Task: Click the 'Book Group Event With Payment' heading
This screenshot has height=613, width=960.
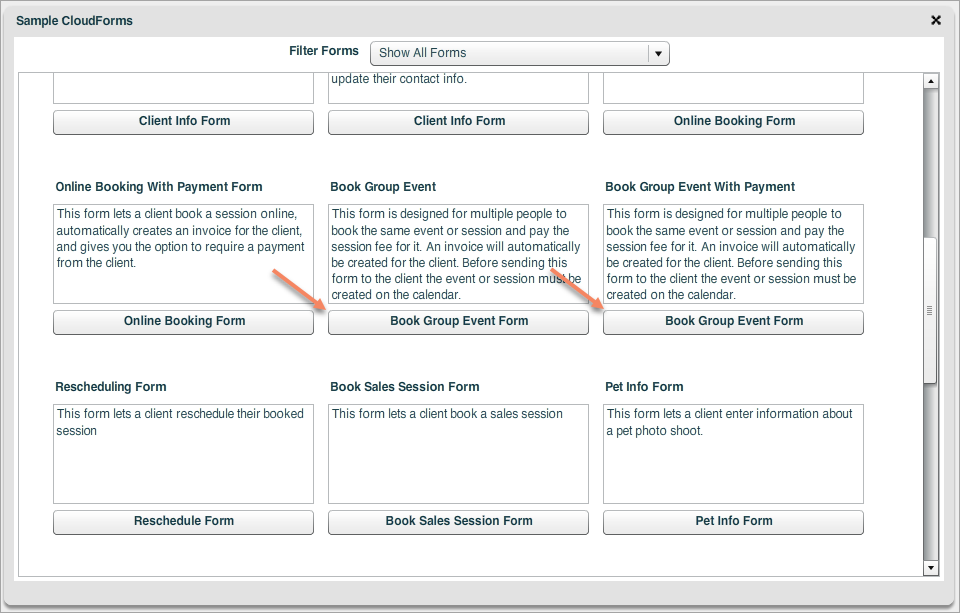Action: pos(700,187)
